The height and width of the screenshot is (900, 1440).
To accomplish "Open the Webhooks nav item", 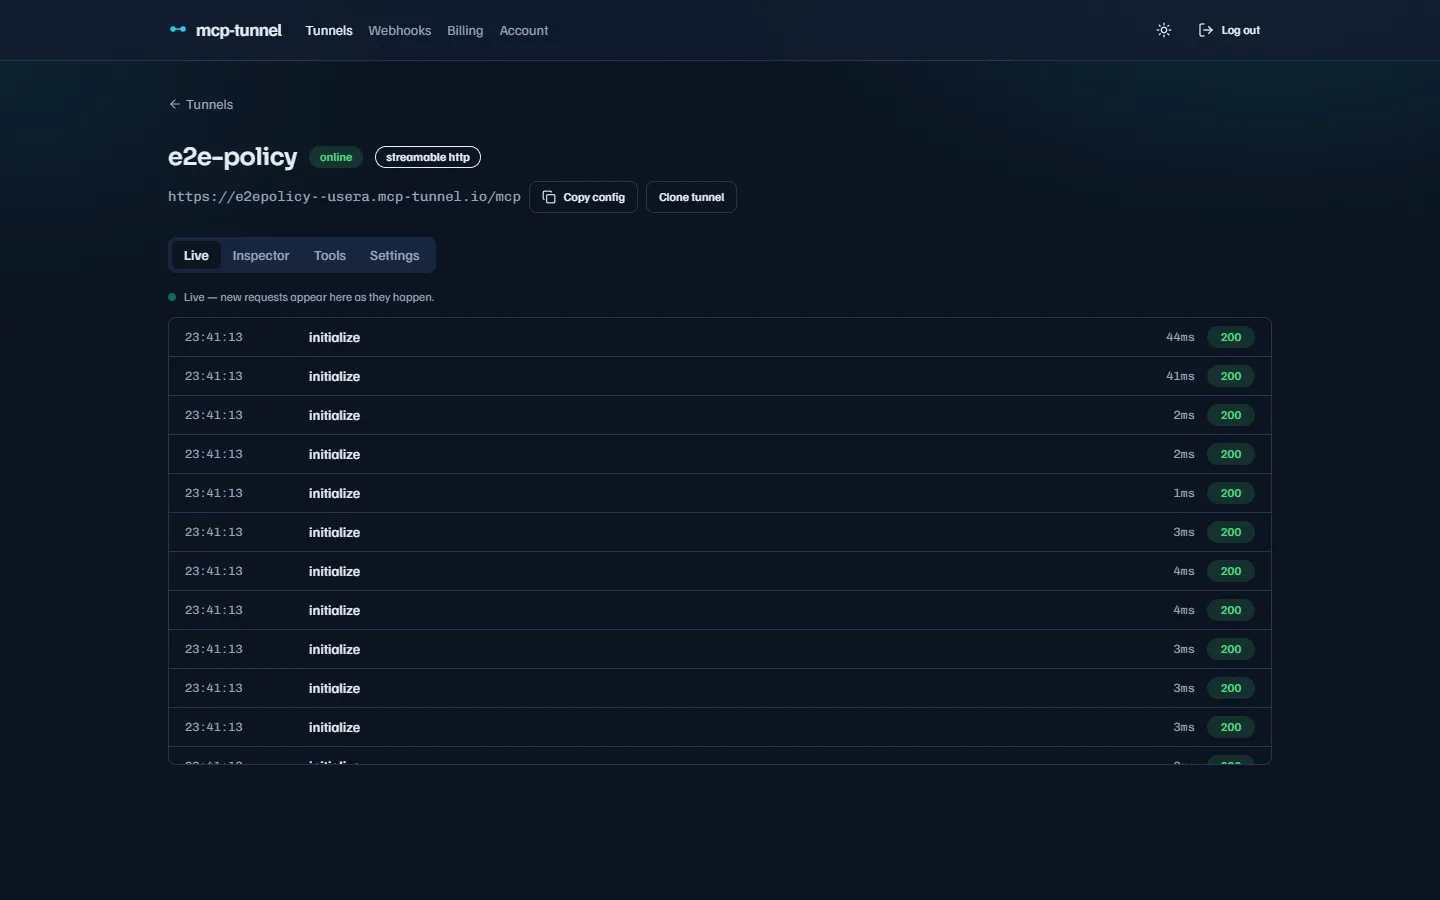I will pyautogui.click(x=399, y=30).
